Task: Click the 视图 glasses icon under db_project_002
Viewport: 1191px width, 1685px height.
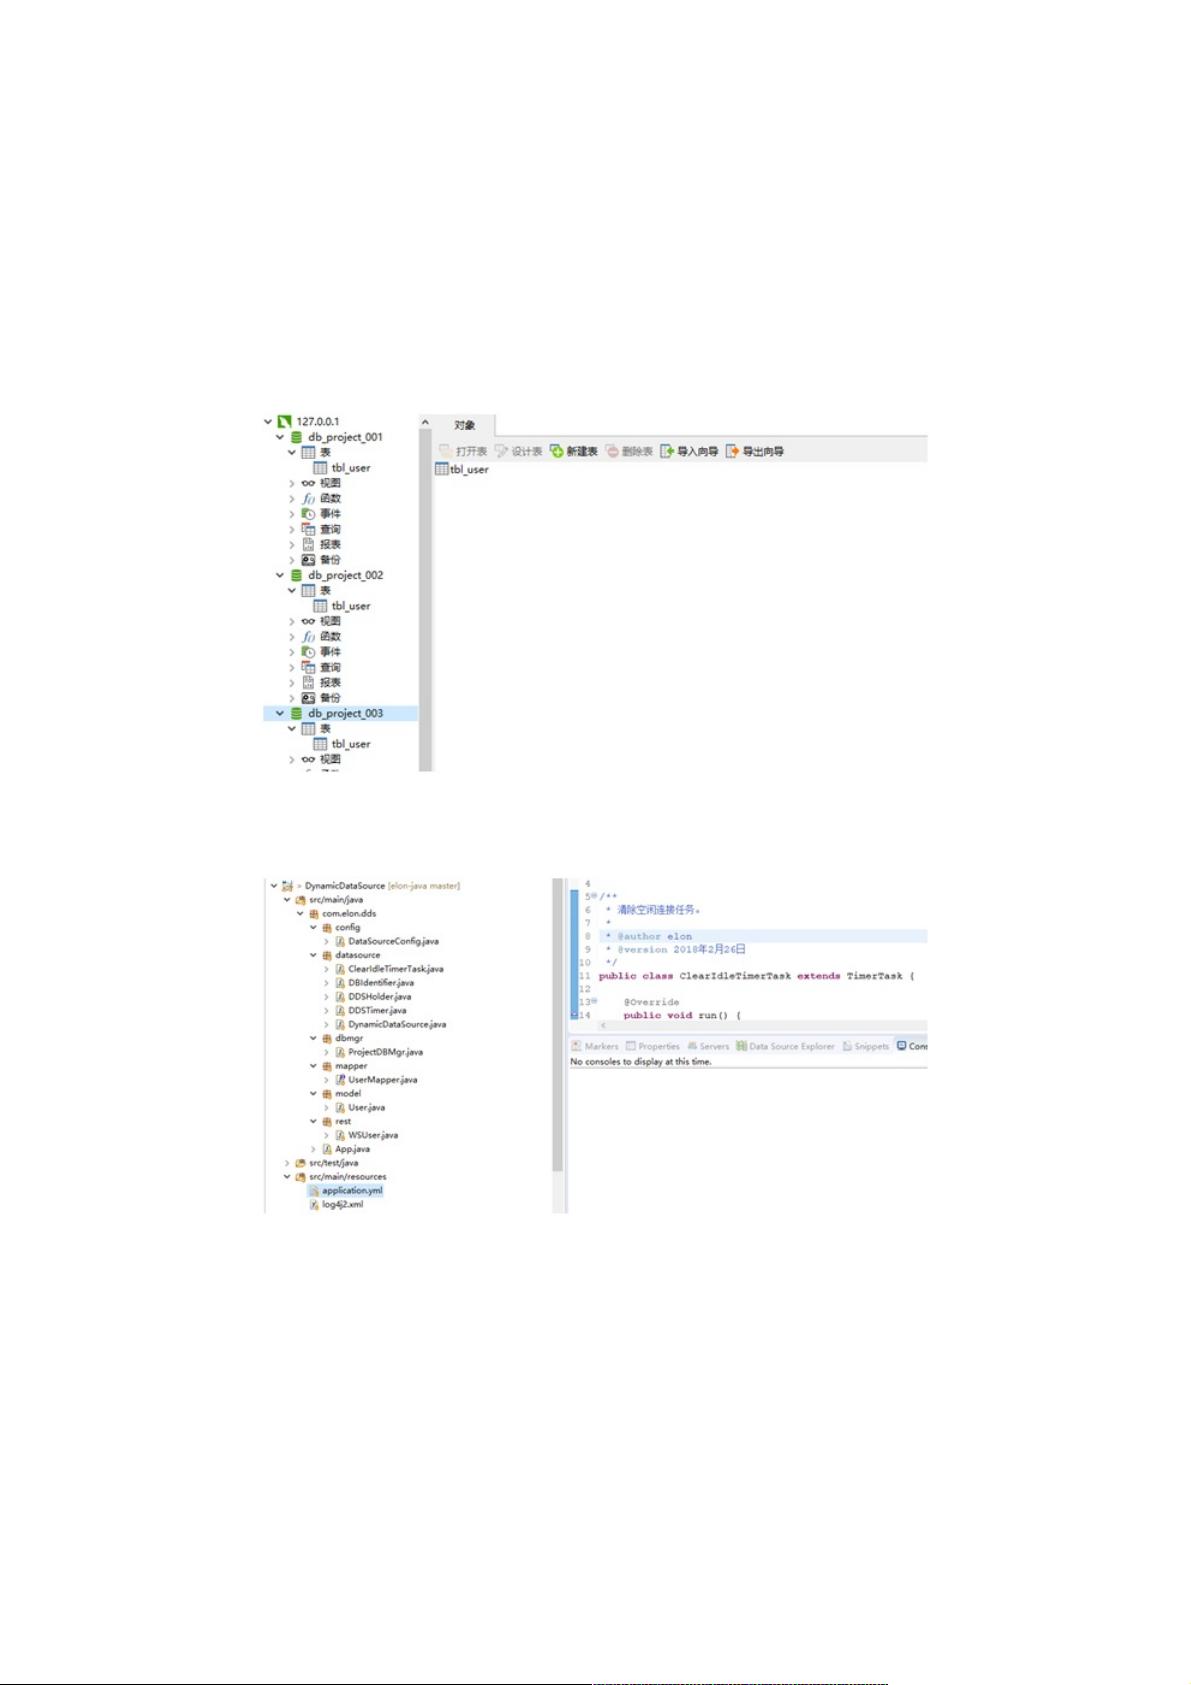Action: click(309, 621)
